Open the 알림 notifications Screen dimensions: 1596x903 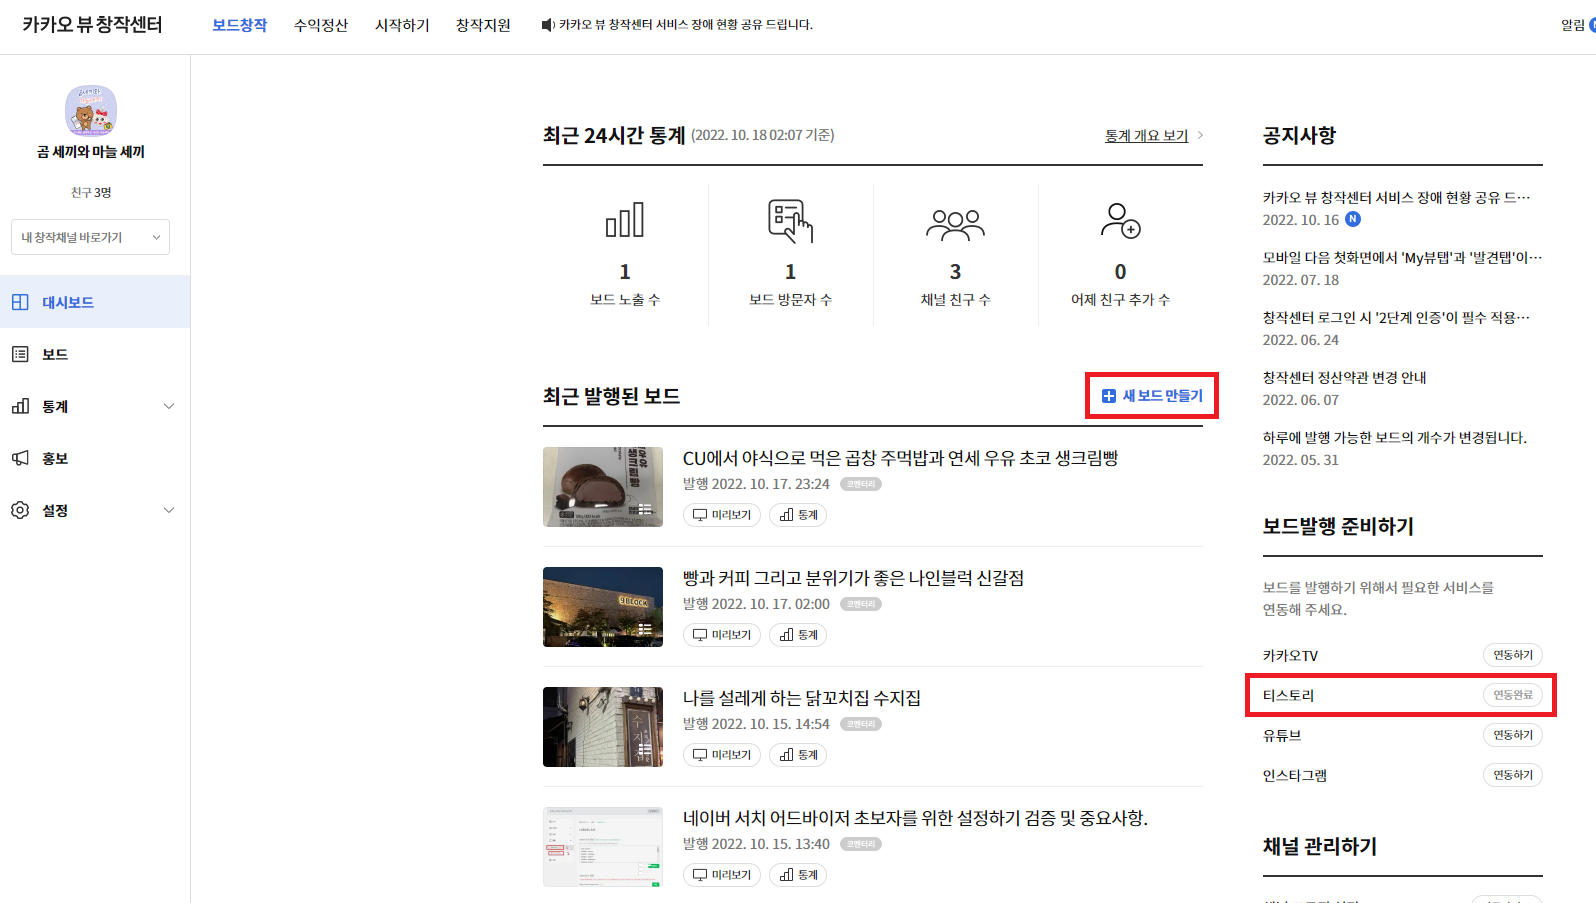pos(1573,25)
